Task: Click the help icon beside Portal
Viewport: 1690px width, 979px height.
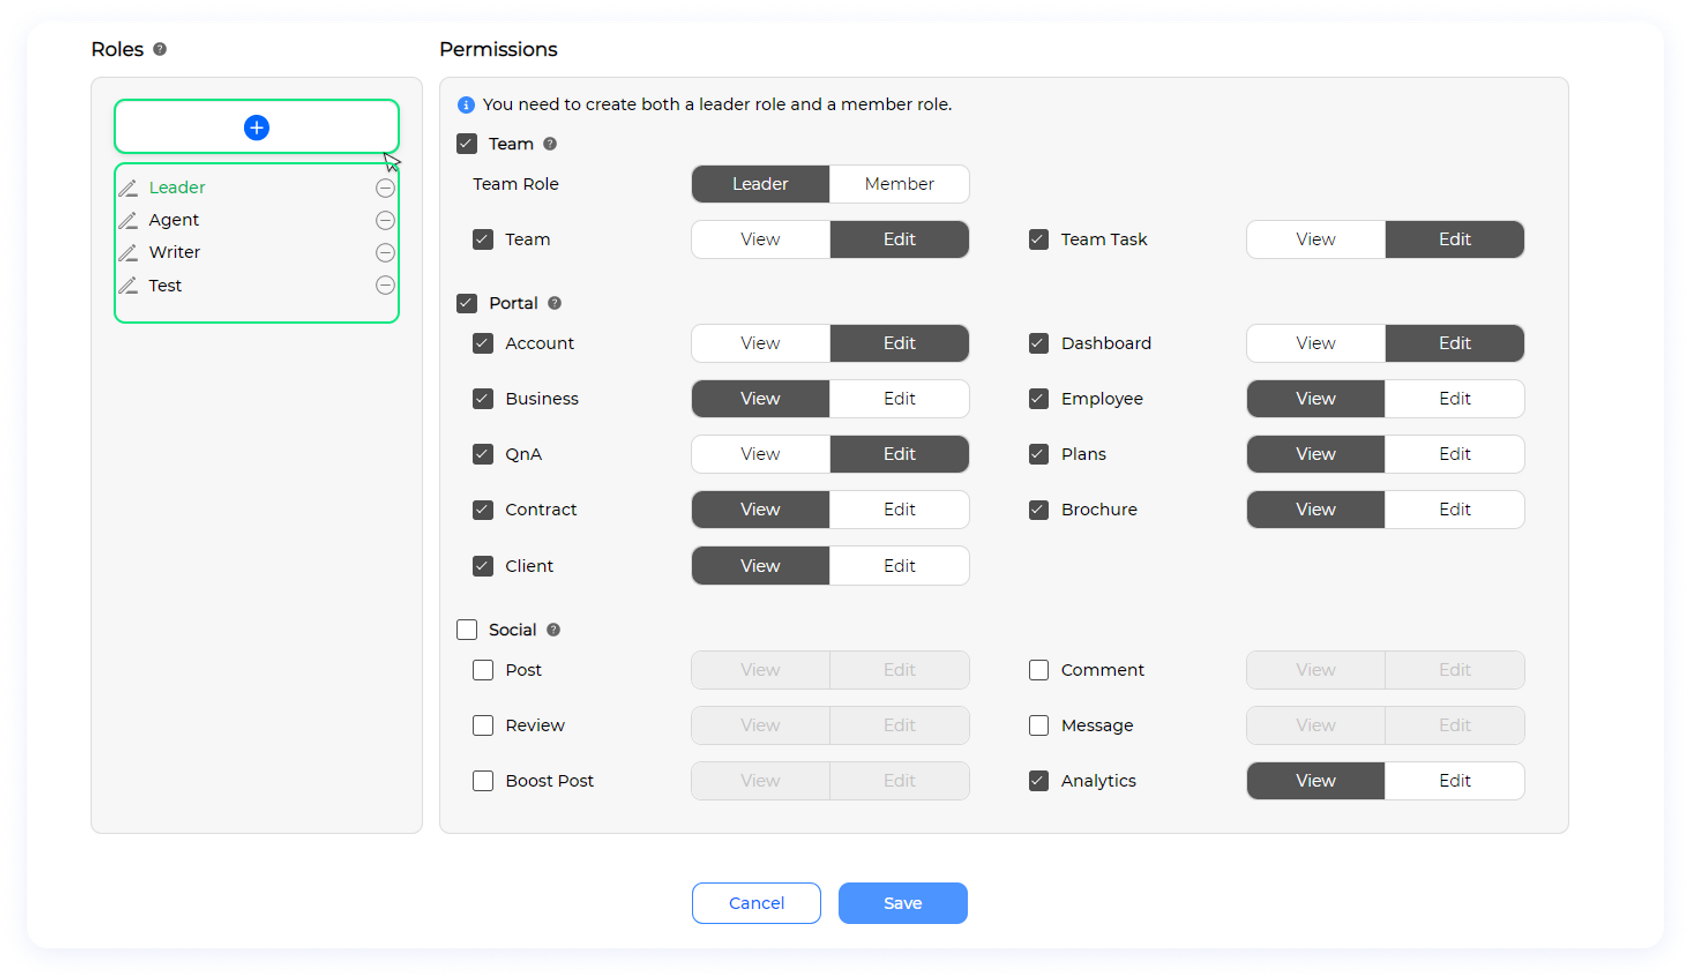Action: [554, 303]
